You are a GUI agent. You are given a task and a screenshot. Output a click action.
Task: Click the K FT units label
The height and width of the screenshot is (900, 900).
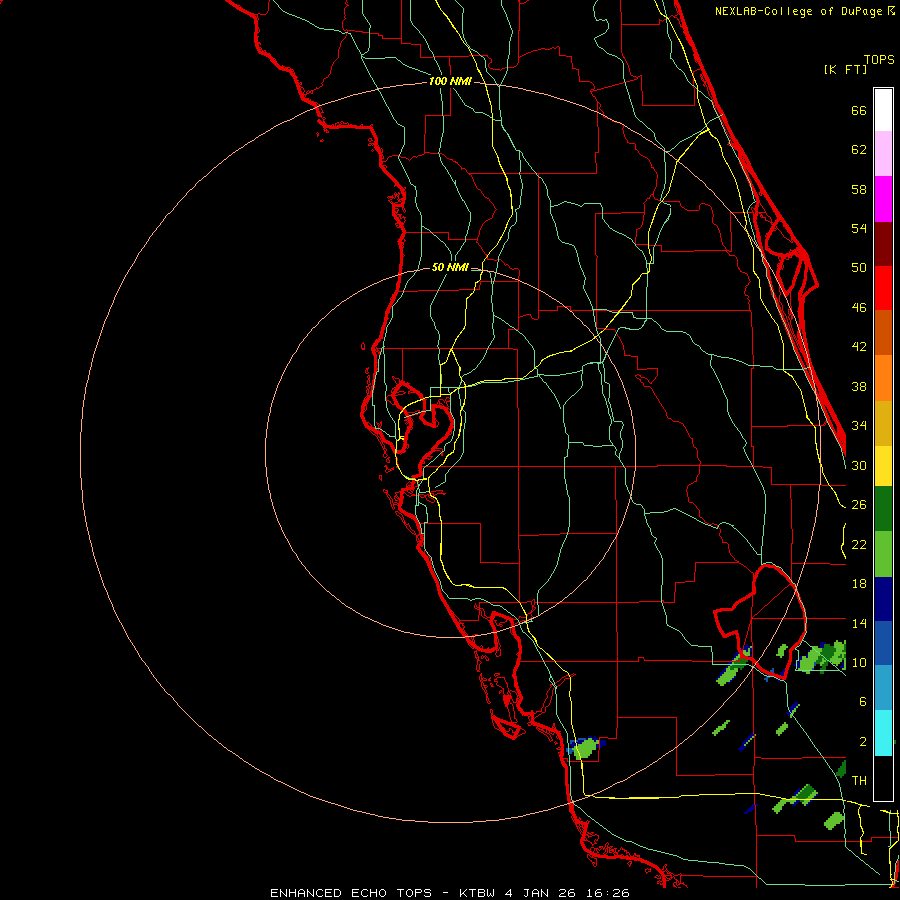(x=845, y=69)
